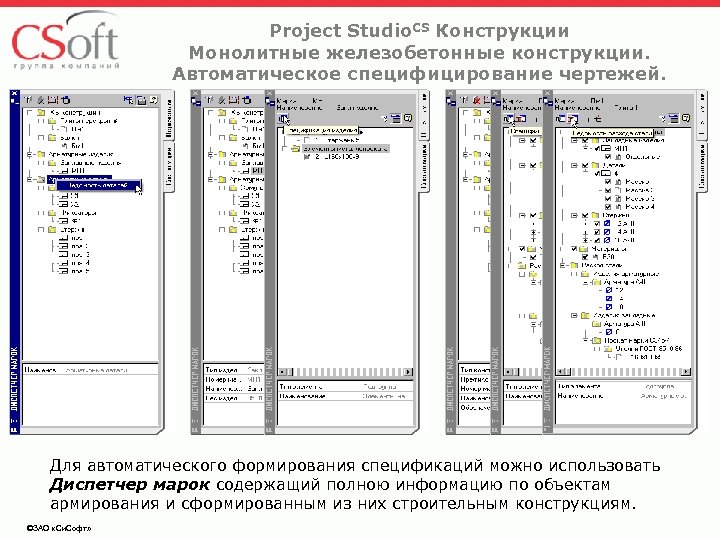
Task: Expand the Балки folder in the left panel tree
Action: click(41, 137)
